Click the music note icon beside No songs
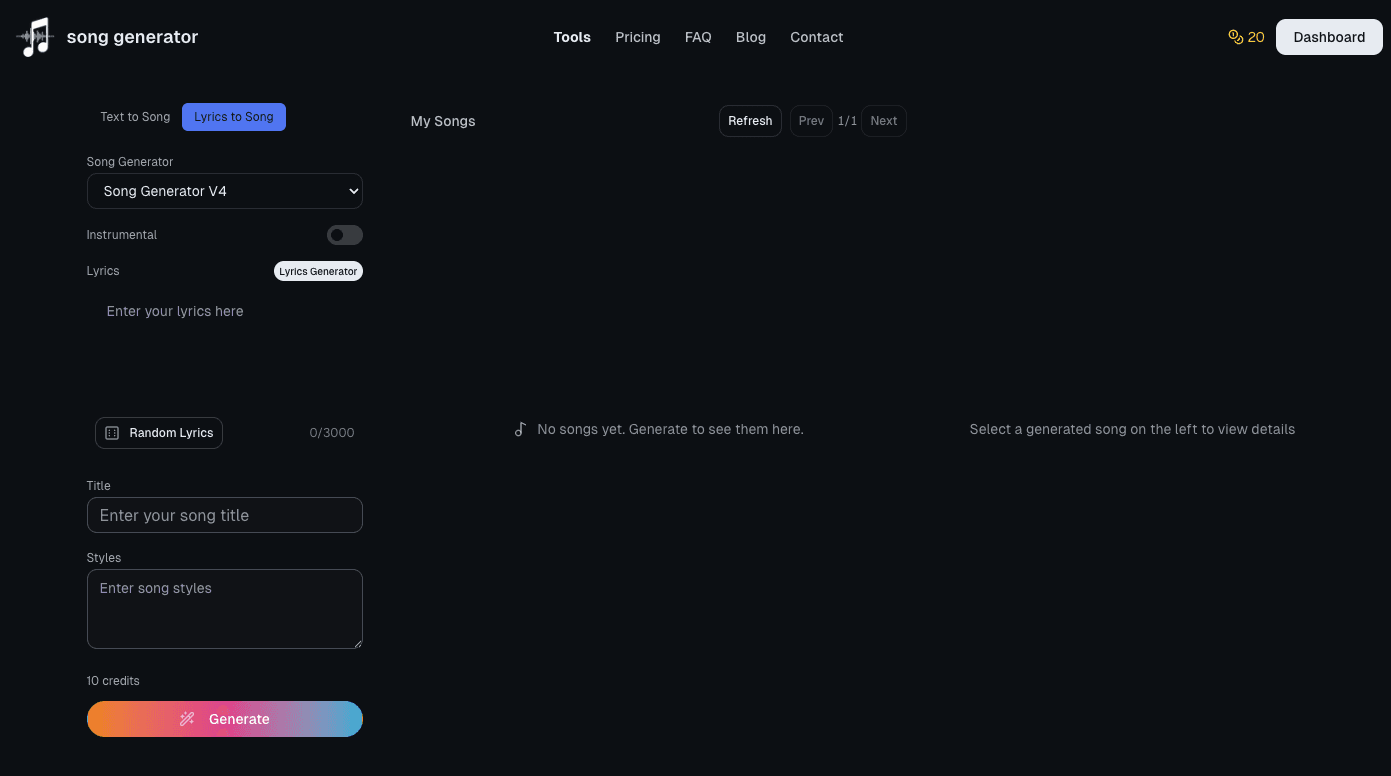 point(520,429)
